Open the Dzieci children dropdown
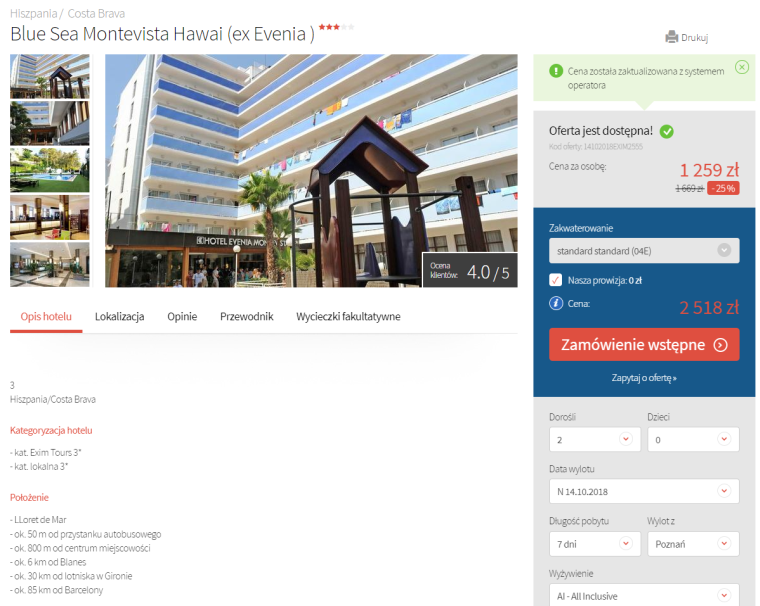The width and height of the screenshot is (760, 606). click(693, 439)
